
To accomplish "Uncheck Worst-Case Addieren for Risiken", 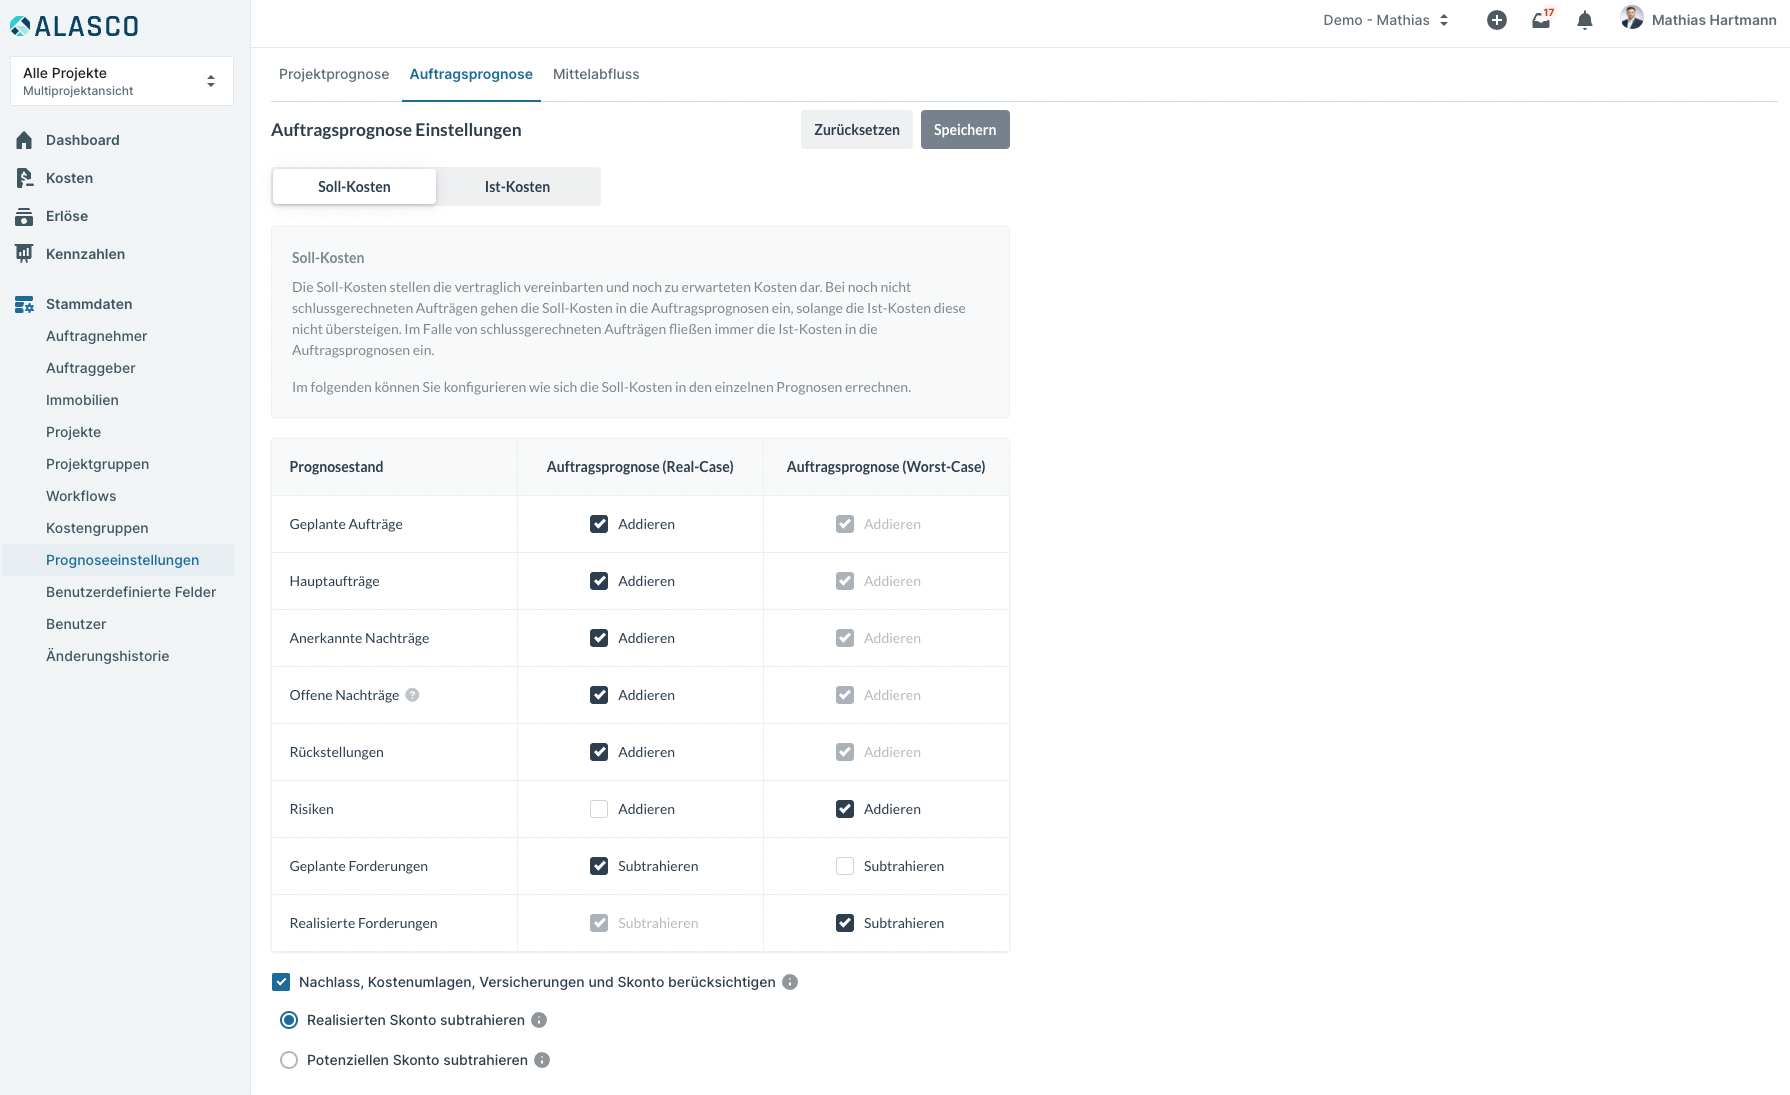I will 845,809.
